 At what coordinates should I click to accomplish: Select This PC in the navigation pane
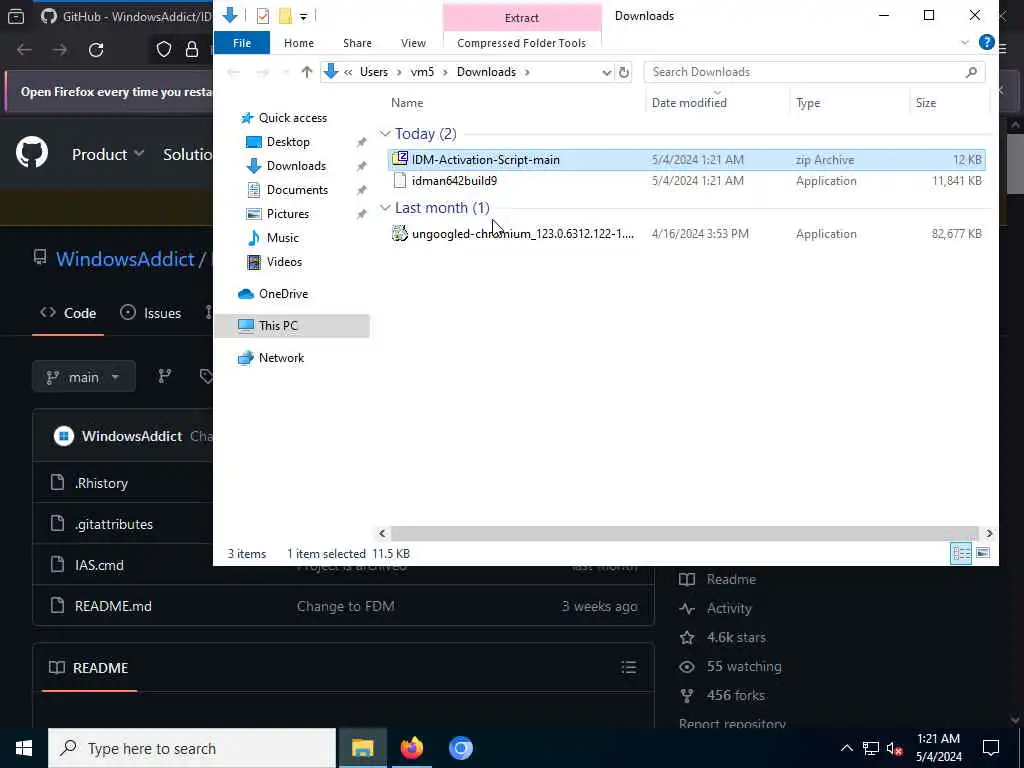(x=291, y=326)
